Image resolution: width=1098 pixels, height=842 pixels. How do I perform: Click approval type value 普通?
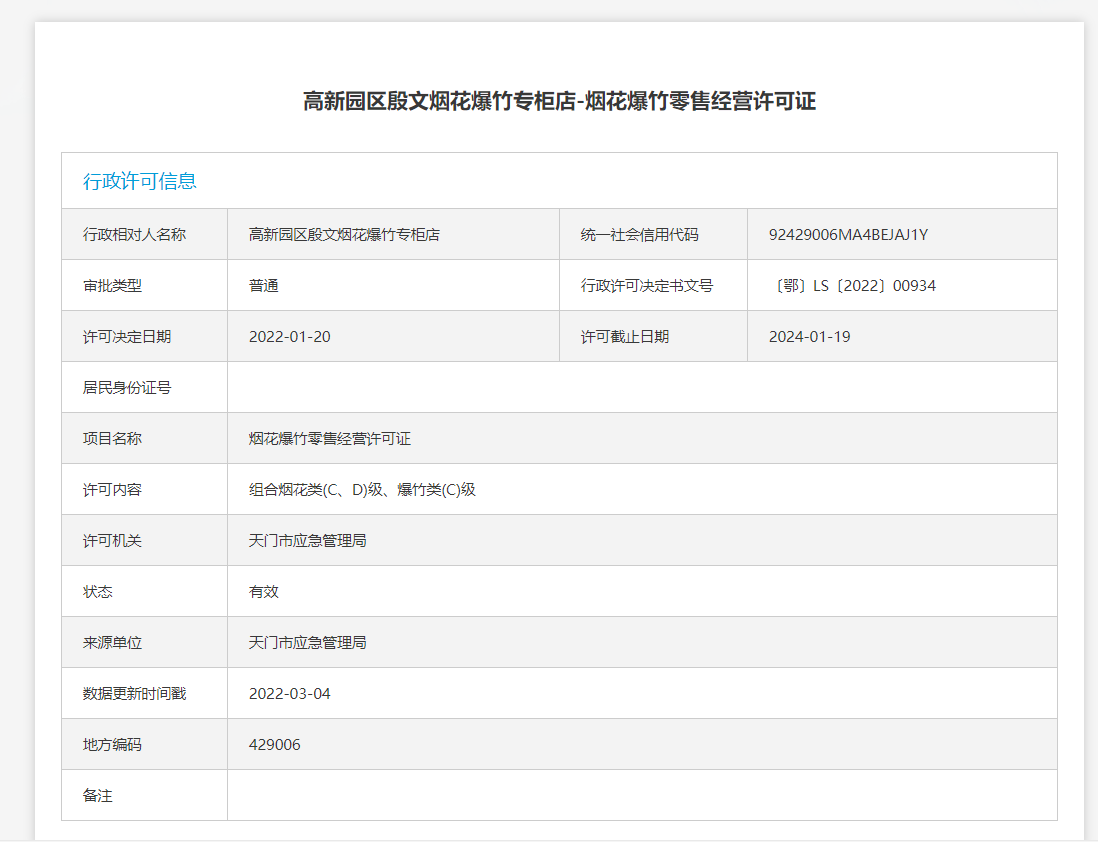point(263,286)
